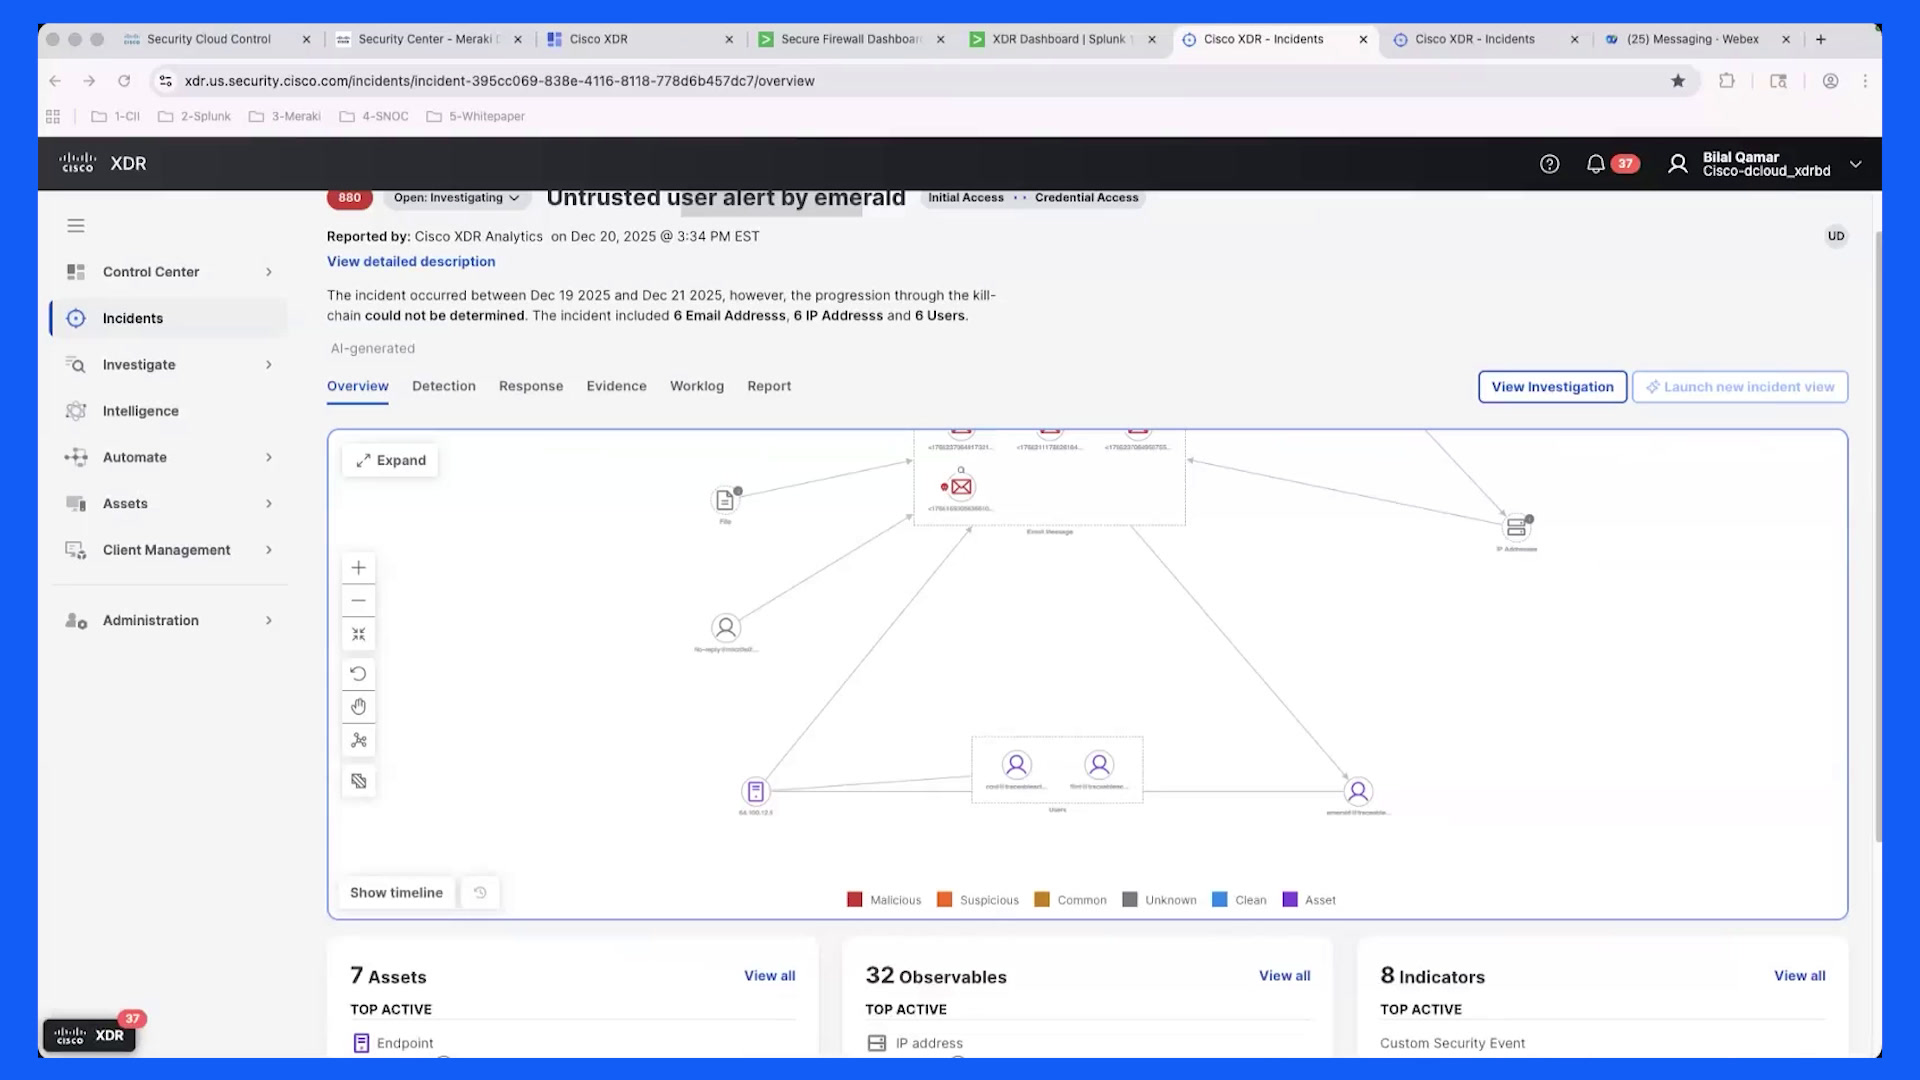Image resolution: width=1920 pixels, height=1080 pixels.
Task: Click Show timeline button
Action: point(396,893)
